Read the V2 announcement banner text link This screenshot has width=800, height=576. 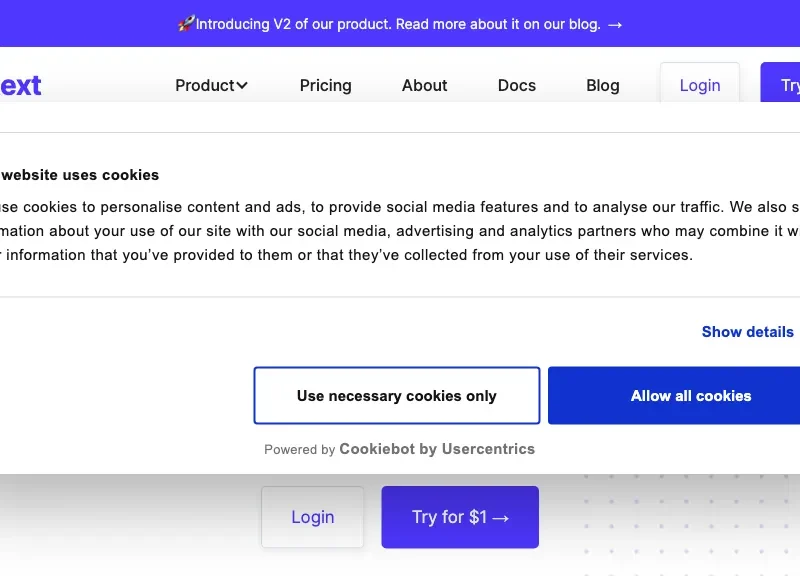[x=398, y=24]
